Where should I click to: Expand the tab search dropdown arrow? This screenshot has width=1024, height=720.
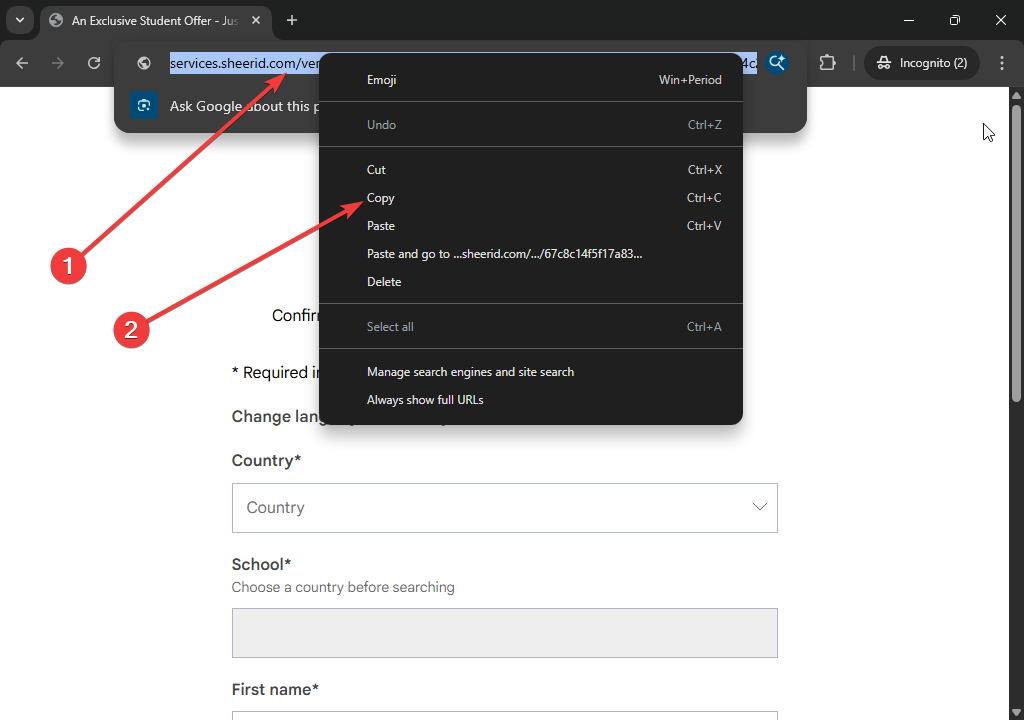[19, 20]
